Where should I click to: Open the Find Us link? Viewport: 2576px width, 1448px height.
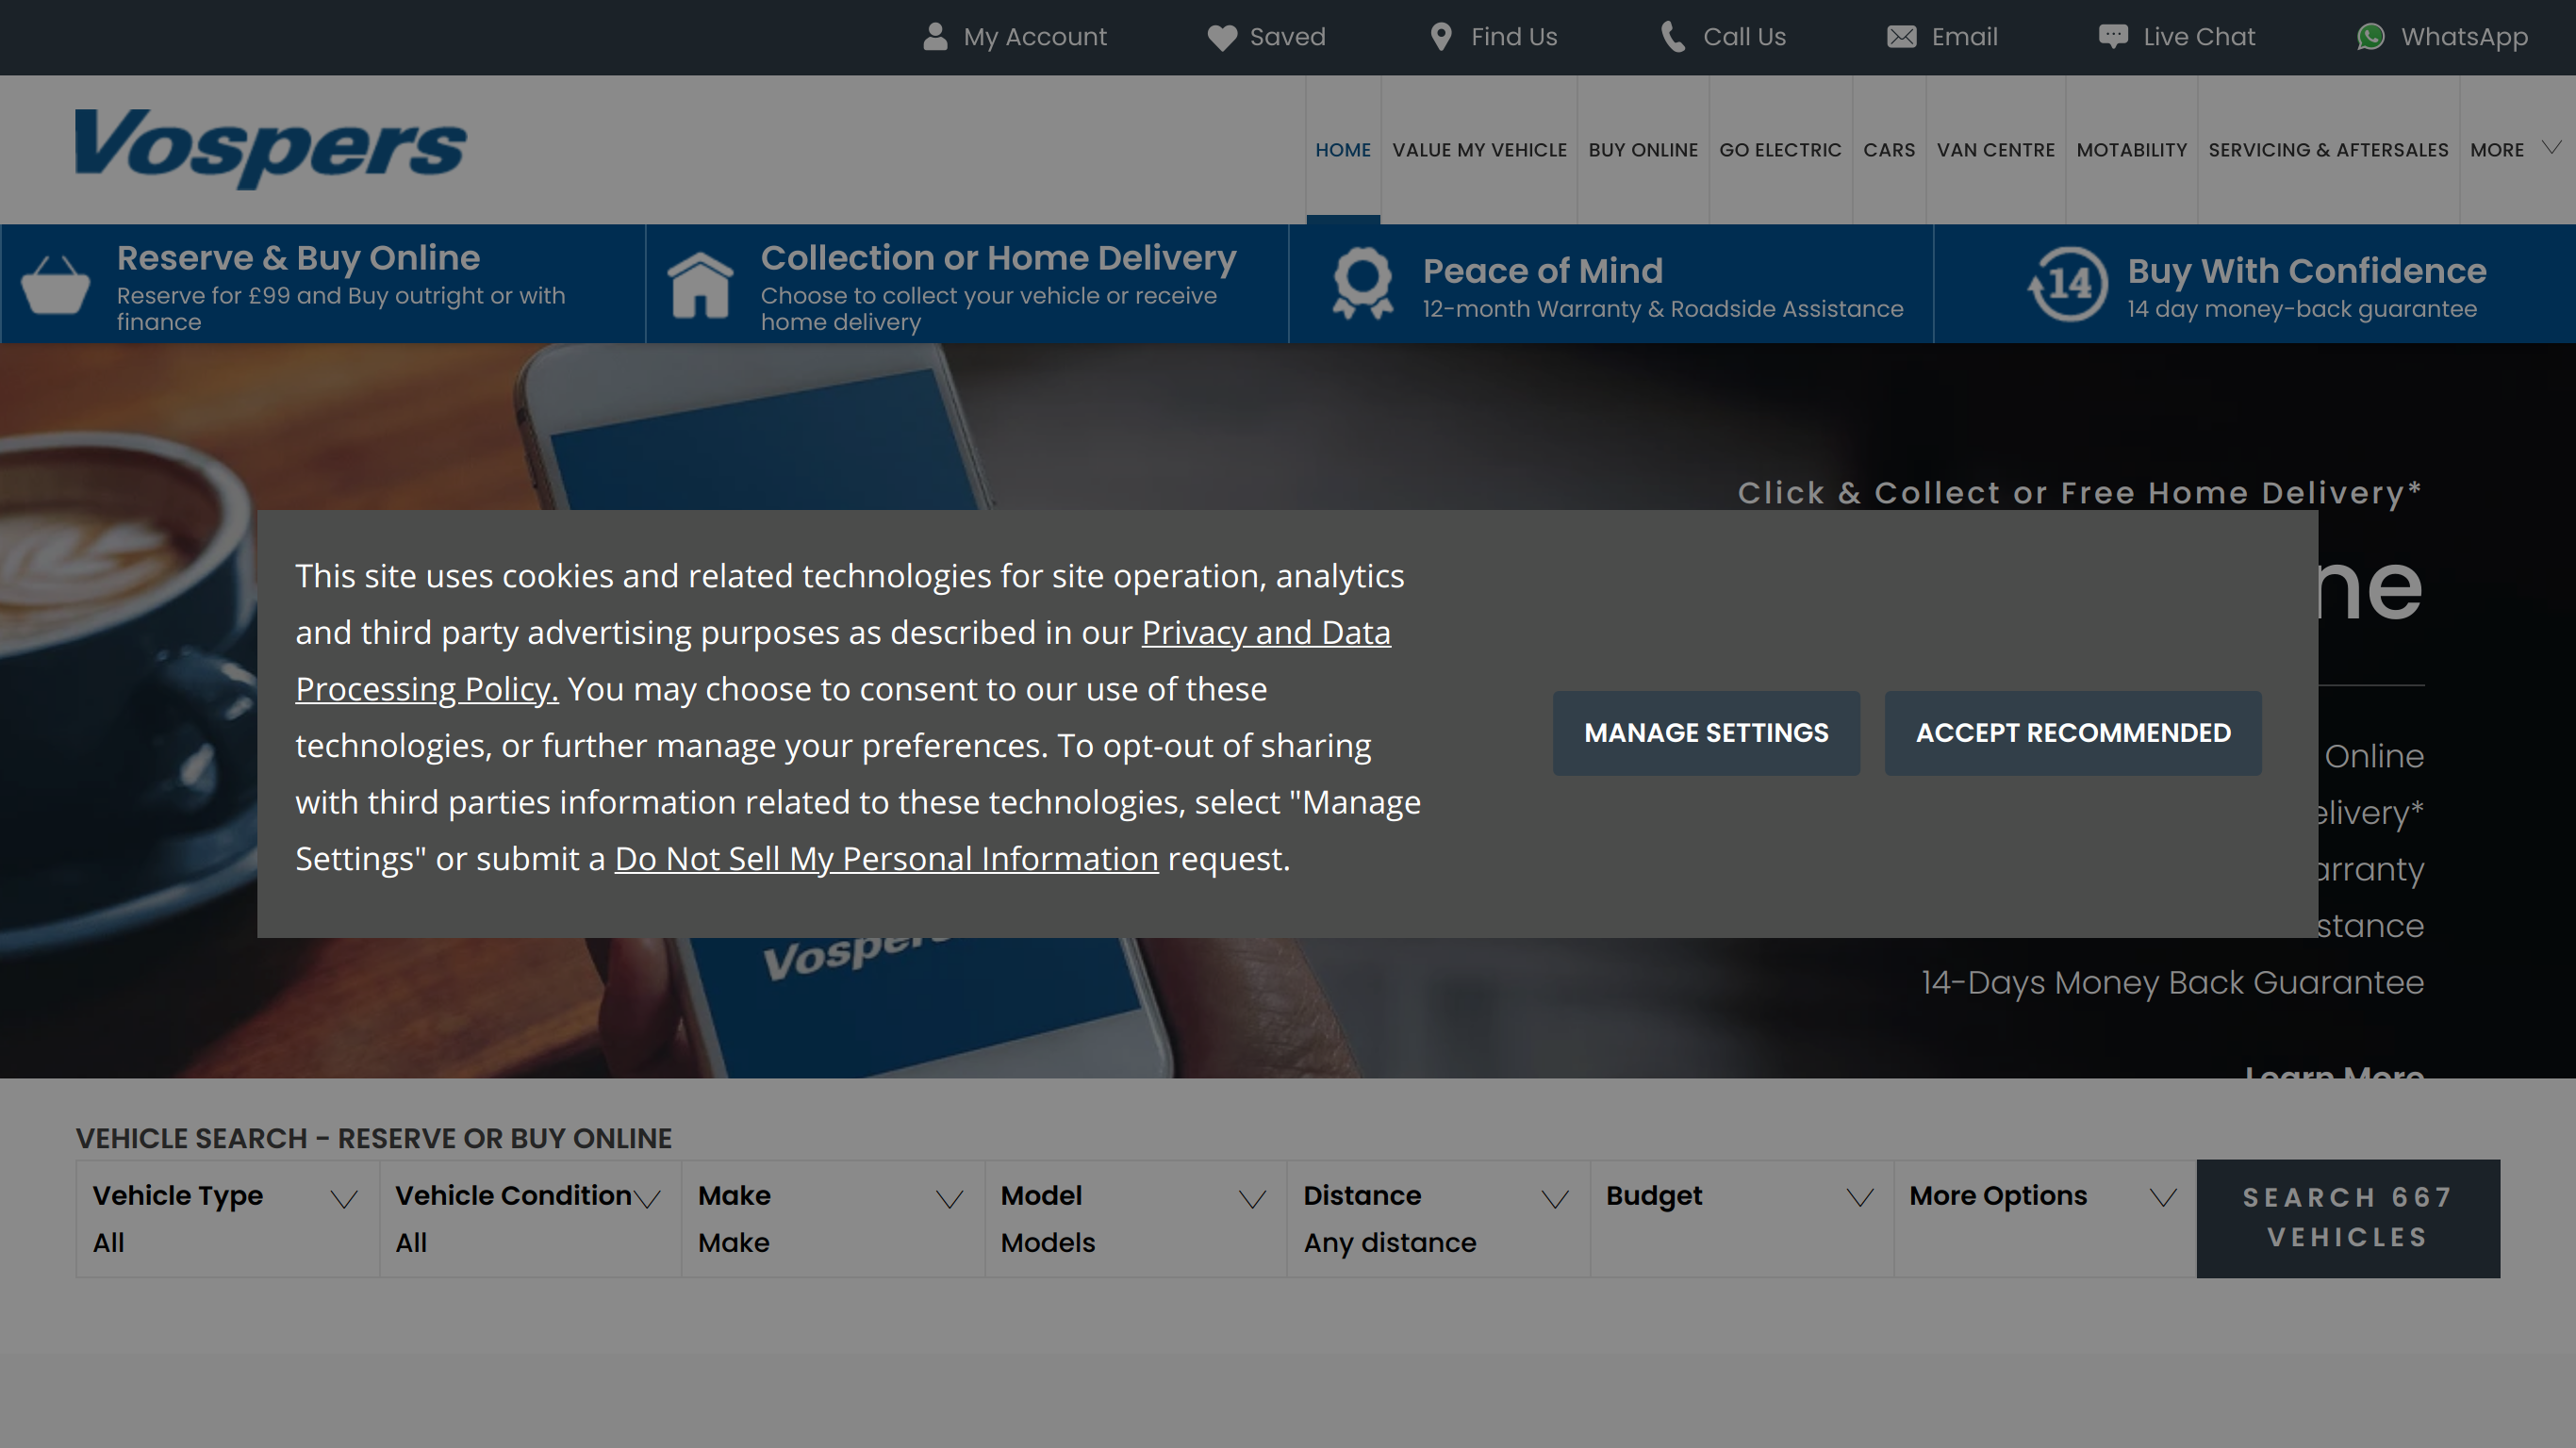coord(1494,37)
